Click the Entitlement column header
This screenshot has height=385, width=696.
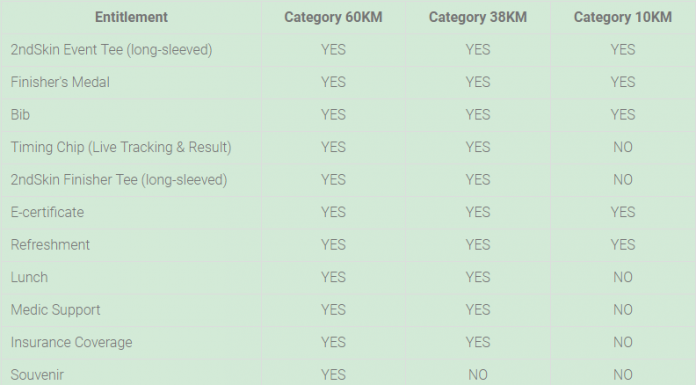(x=131, y=17)
